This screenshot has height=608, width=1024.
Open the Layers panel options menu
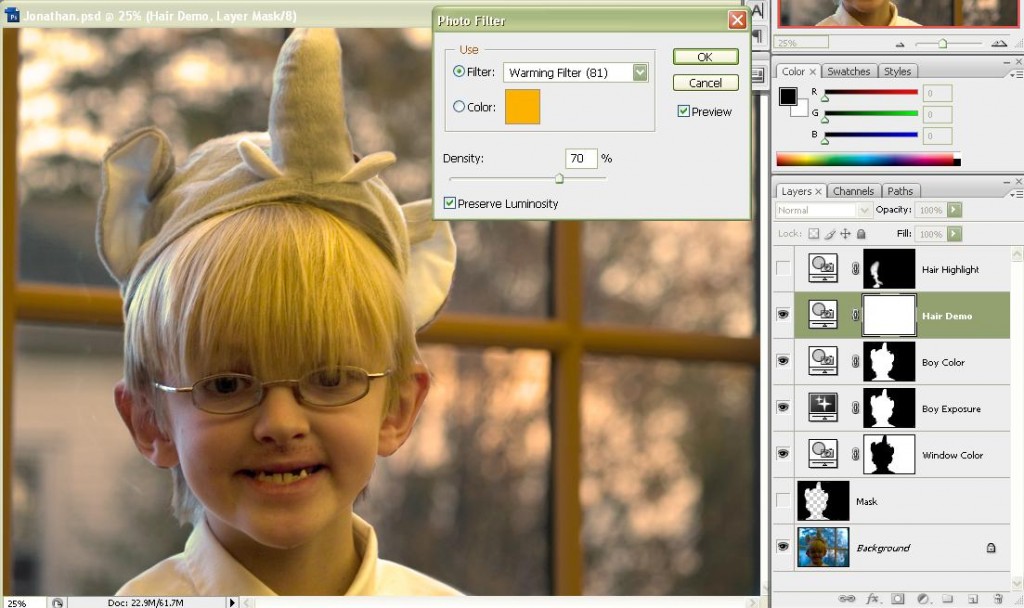[x=1016, y=194]
